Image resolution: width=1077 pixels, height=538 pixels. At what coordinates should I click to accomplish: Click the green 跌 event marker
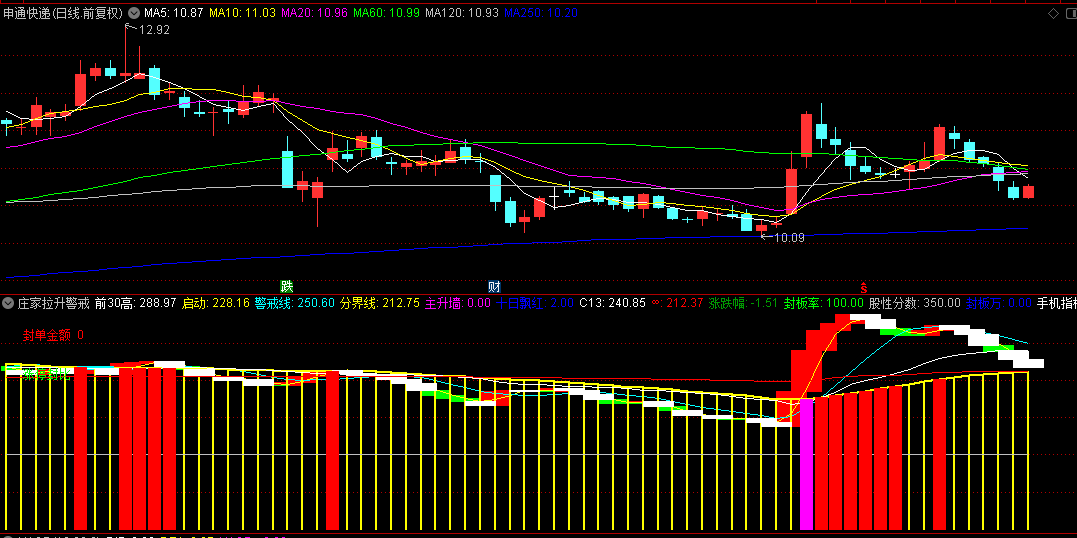[x=286, y=286]
